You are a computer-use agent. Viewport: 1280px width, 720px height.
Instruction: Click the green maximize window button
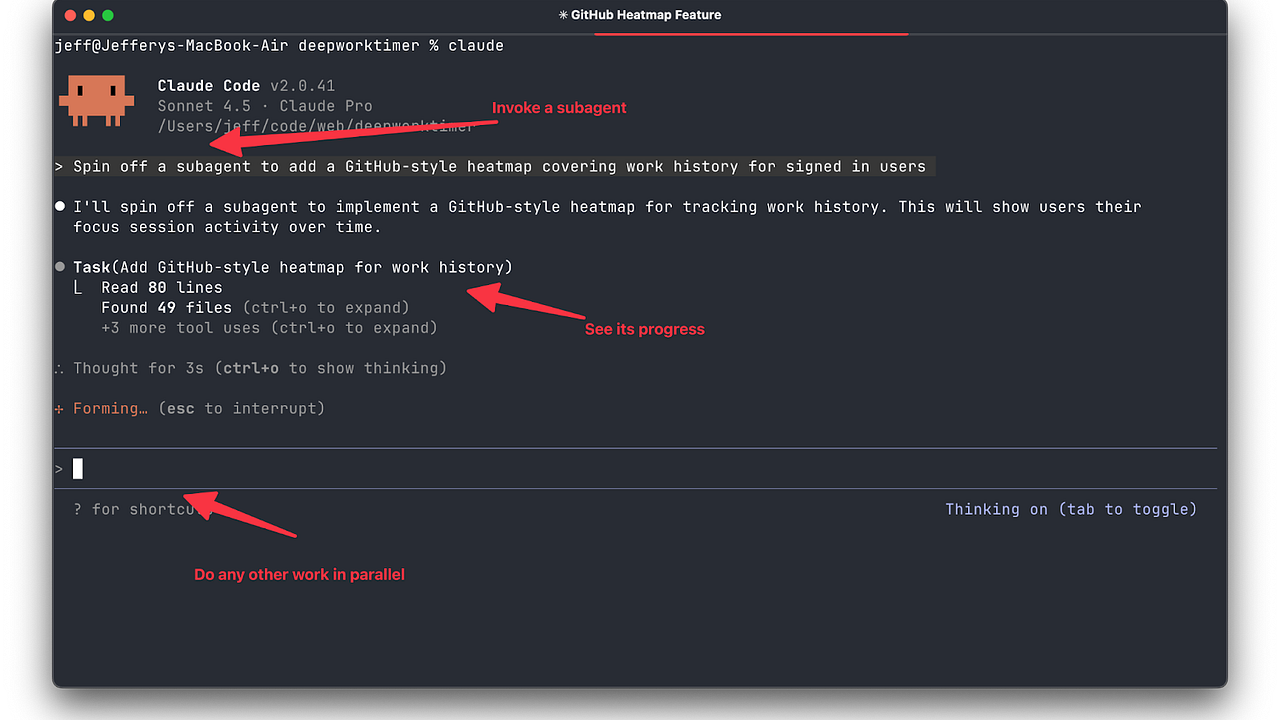tap(108, 15)
